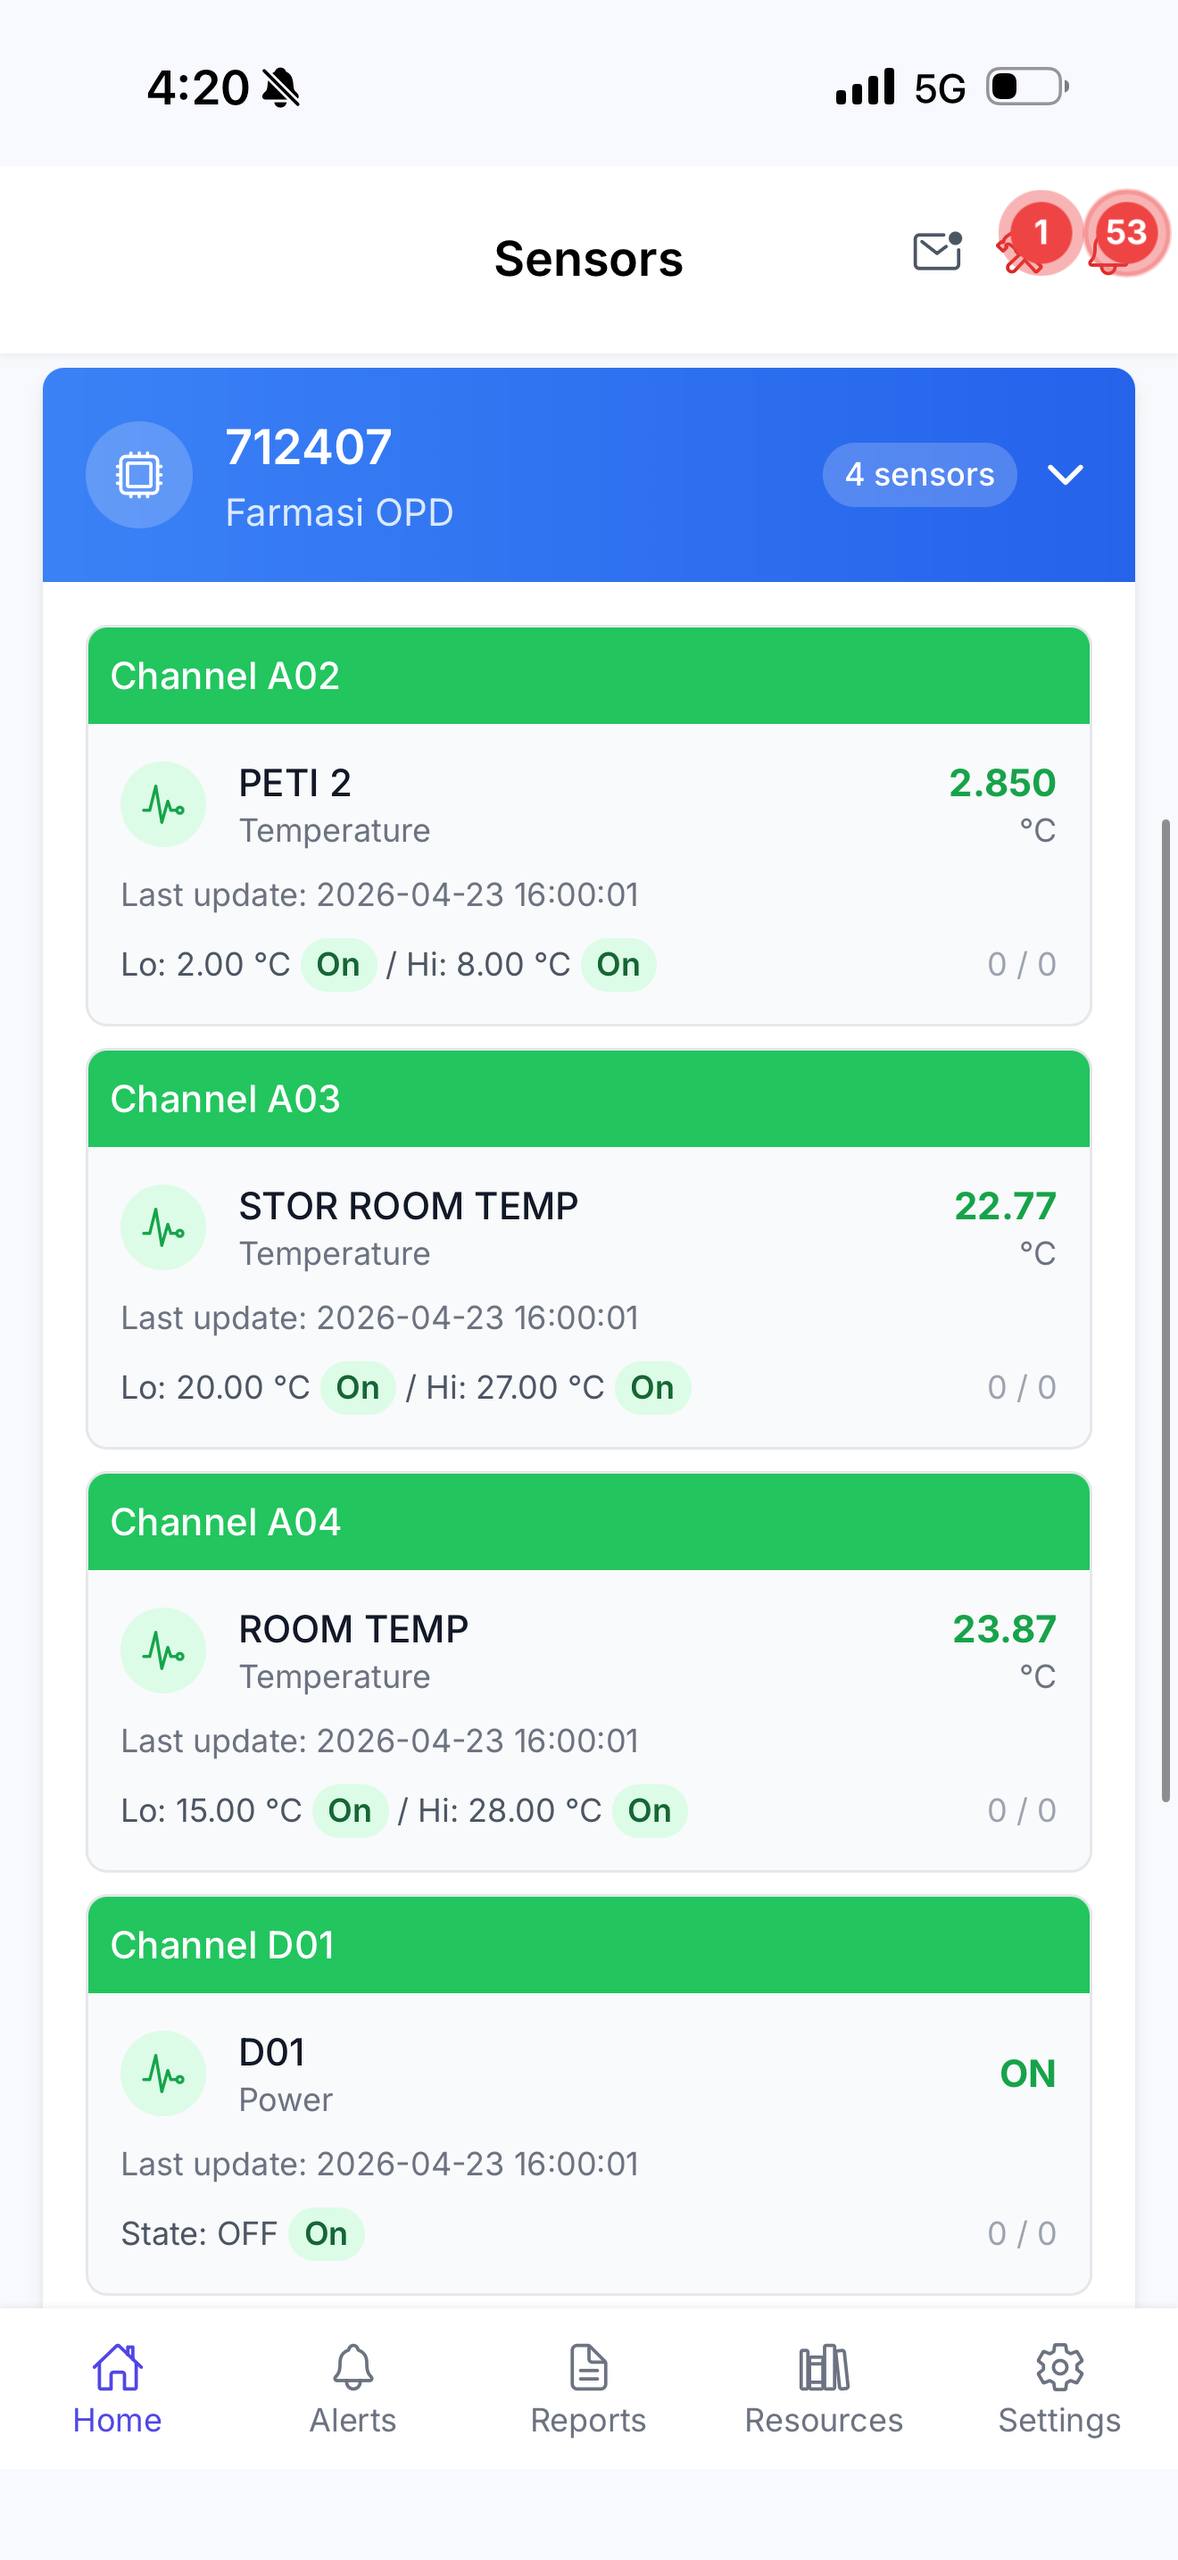
Task: Tap the PETI 2 sensor pulse icon
Action: click(x=163, y=804)
